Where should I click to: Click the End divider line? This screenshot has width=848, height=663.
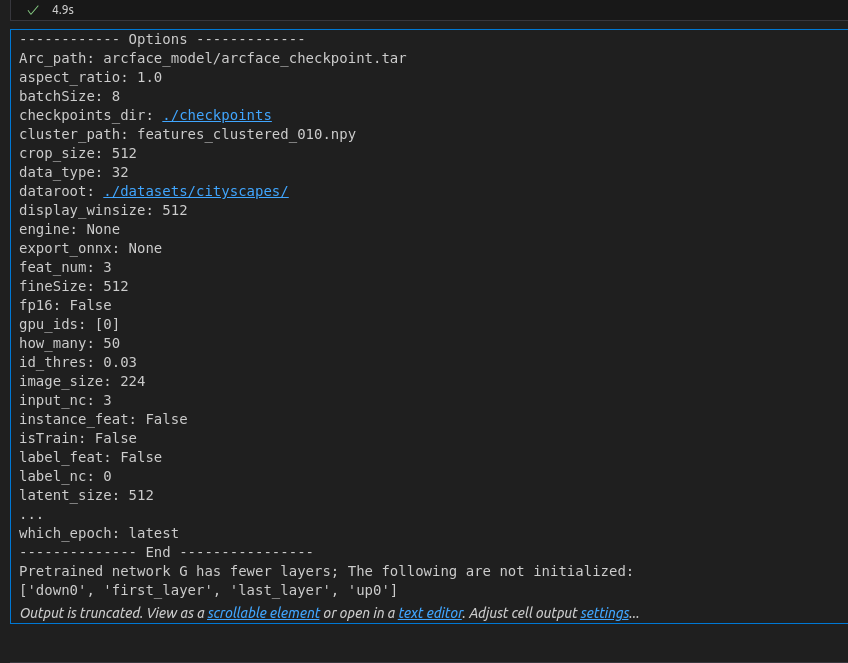click(165, 552)
